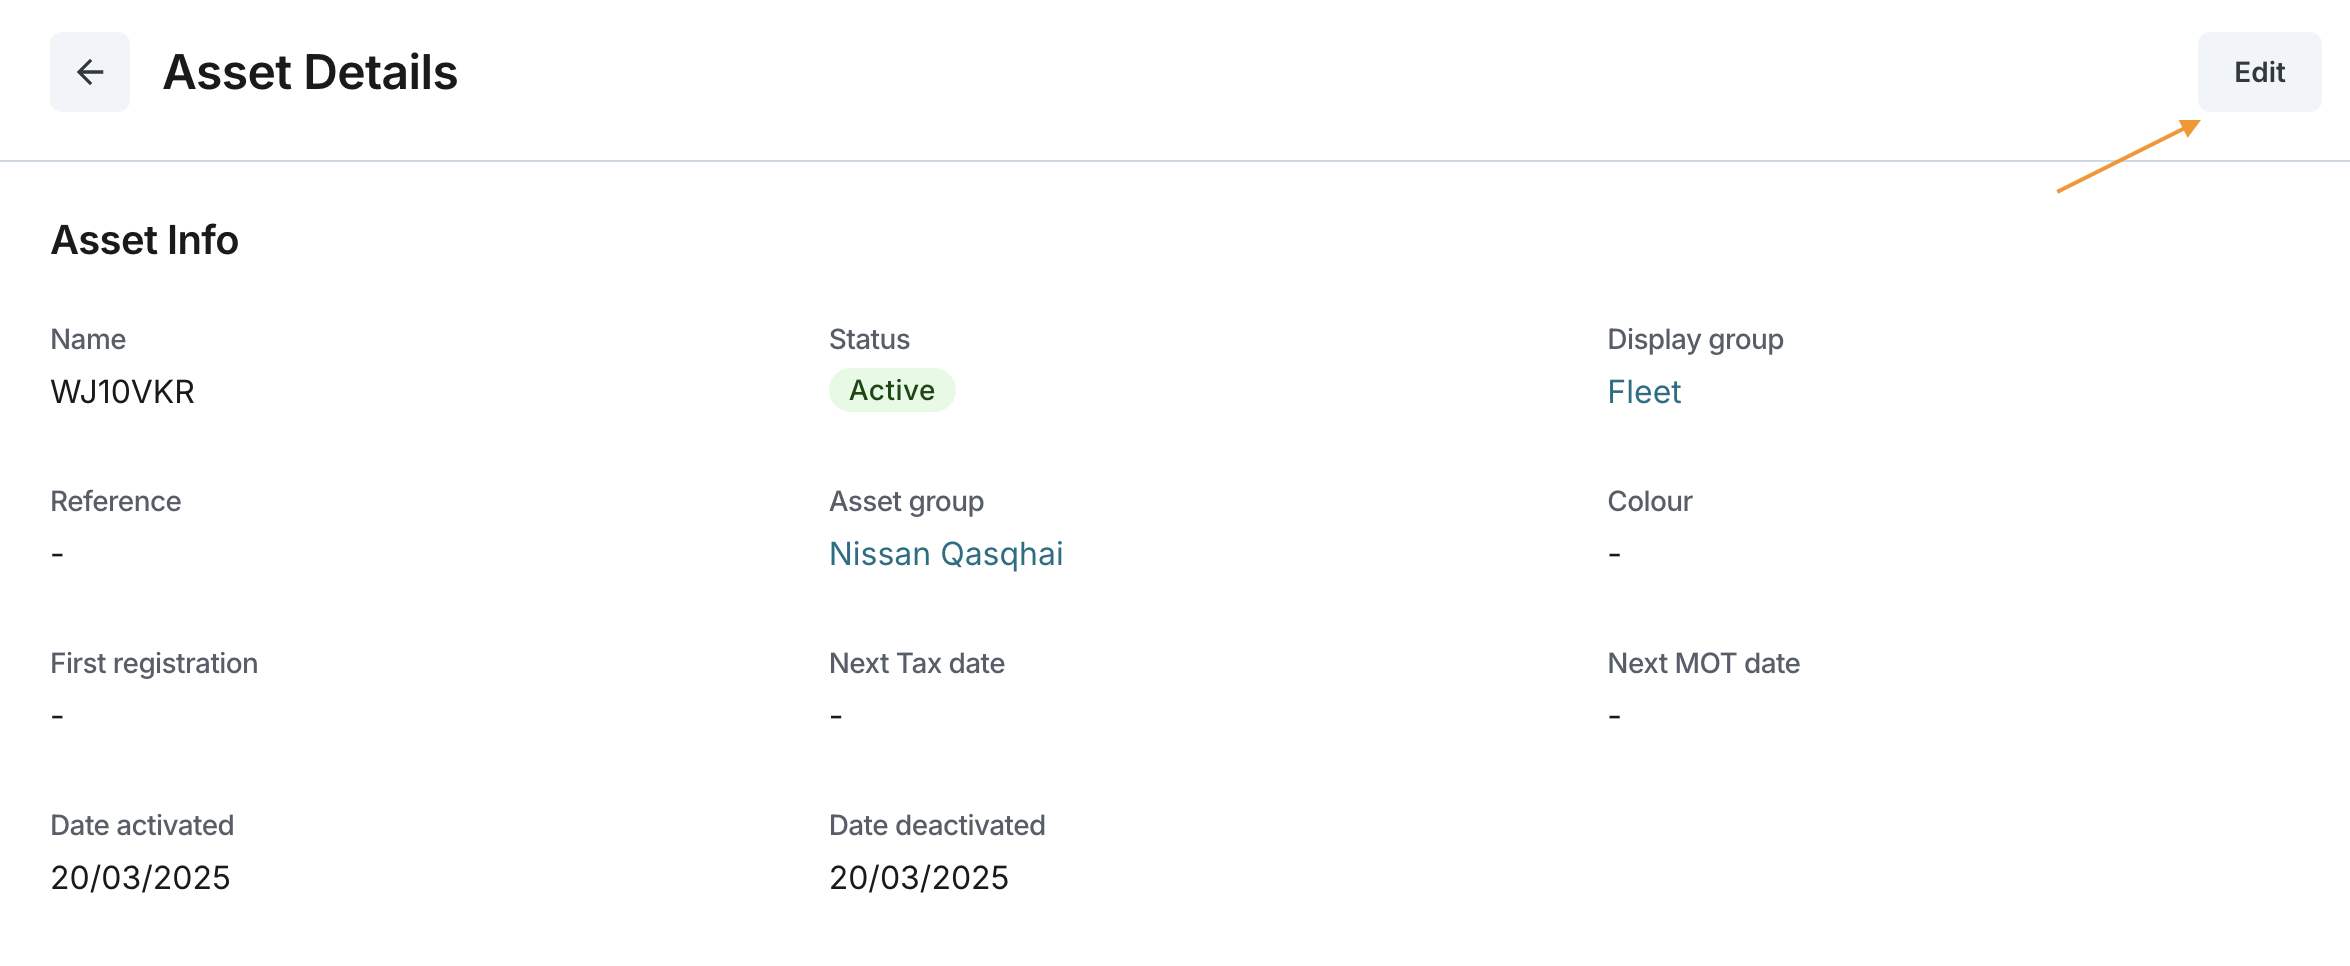Click the Next MOT date label
Viewport: 2350px width, 966px height.
(x=1703, y=664)
